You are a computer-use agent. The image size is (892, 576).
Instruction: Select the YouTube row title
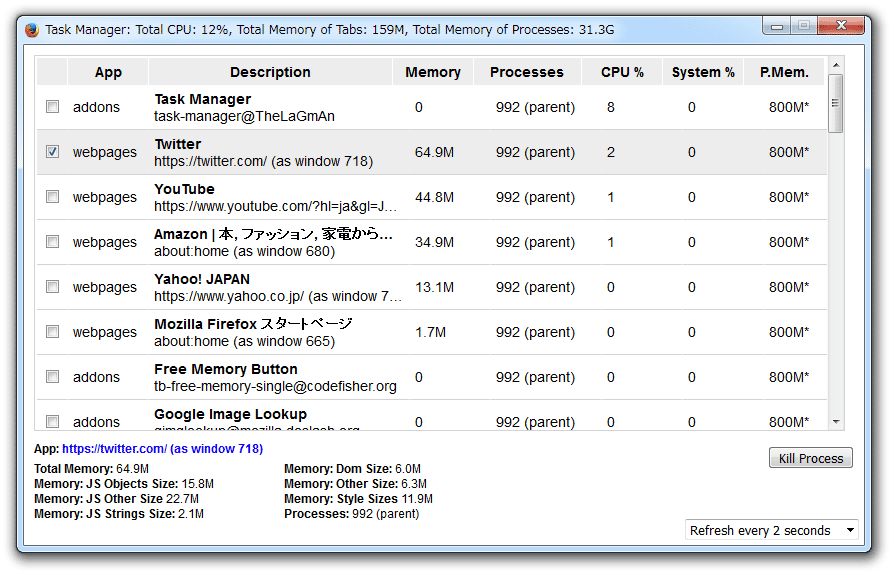(184, 189)
